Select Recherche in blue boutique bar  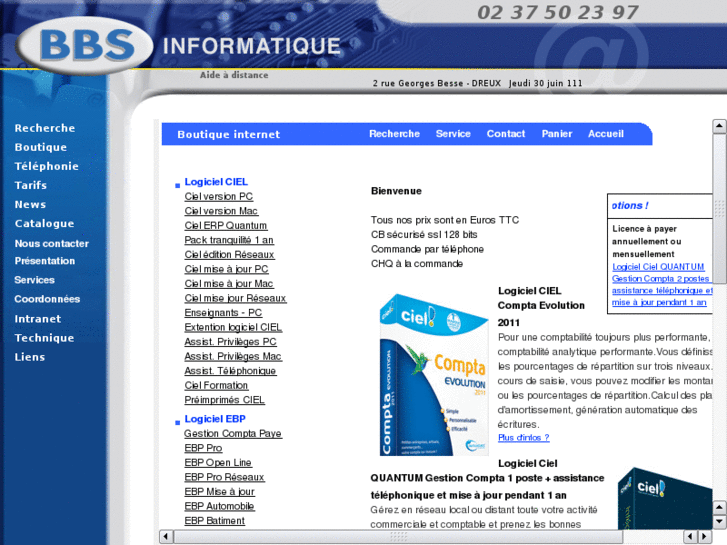(x=394, y=134)
